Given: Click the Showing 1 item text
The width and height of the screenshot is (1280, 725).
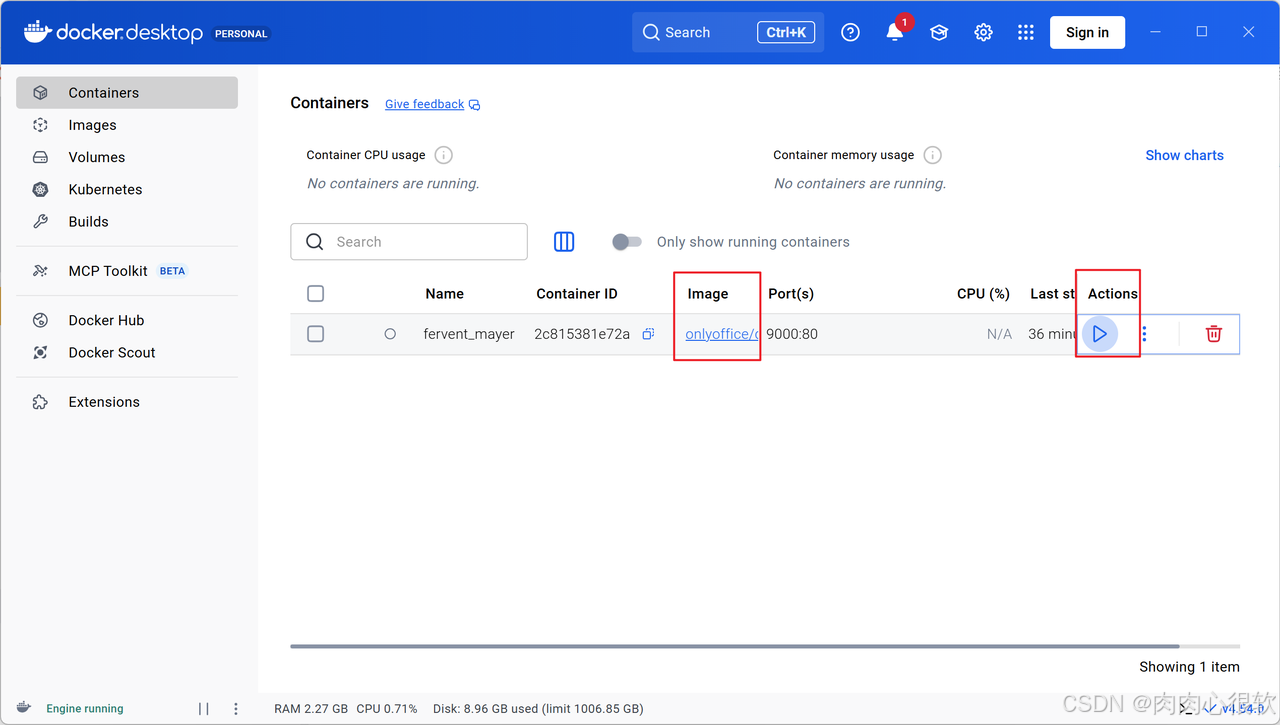Looking at the screenshot, I should click(x=1189, y=667).
